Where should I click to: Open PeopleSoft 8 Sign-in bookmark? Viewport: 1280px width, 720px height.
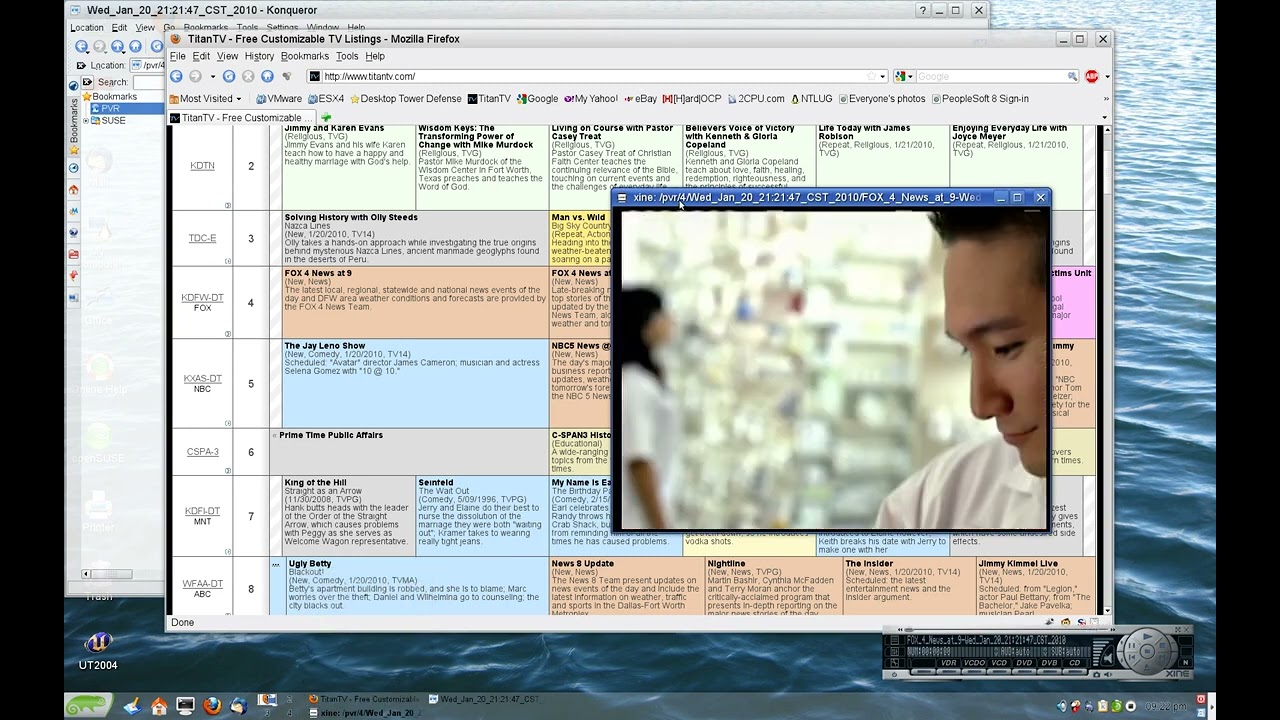(980, 99)
